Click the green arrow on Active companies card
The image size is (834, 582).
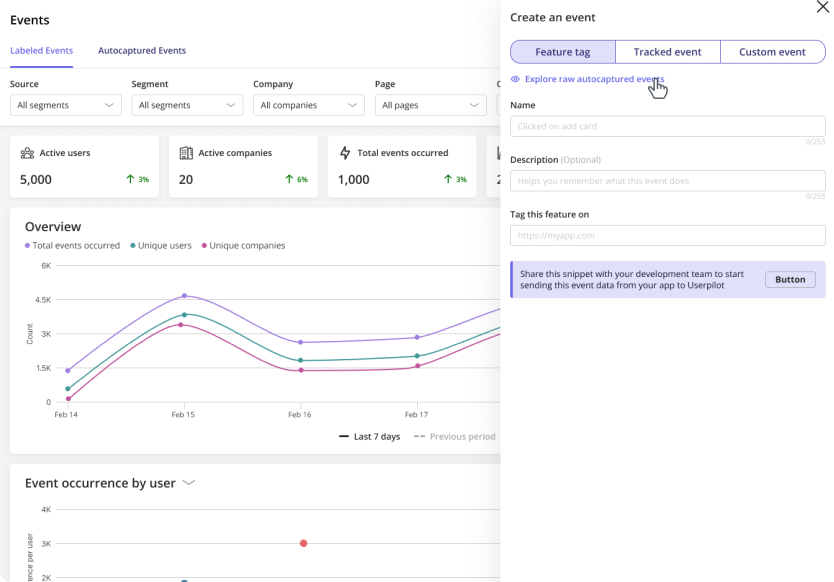coord(289,180)
